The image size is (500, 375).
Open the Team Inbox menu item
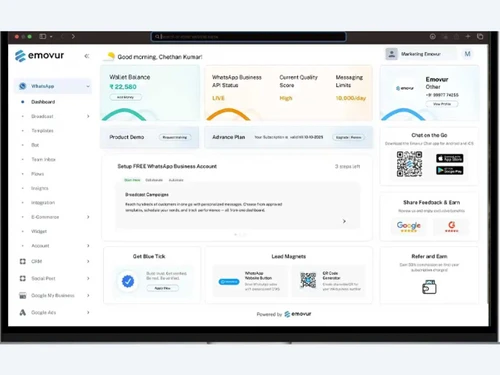43,159
